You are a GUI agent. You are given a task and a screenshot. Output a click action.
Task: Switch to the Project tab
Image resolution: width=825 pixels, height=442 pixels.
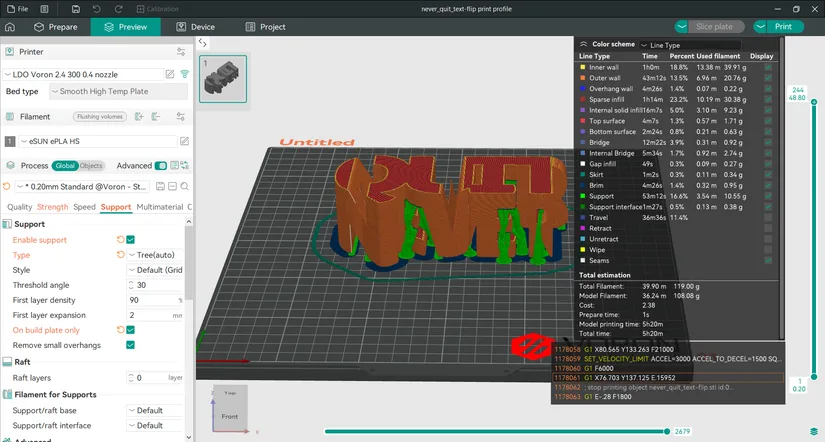pyautogui.click(x=266, y=27)
